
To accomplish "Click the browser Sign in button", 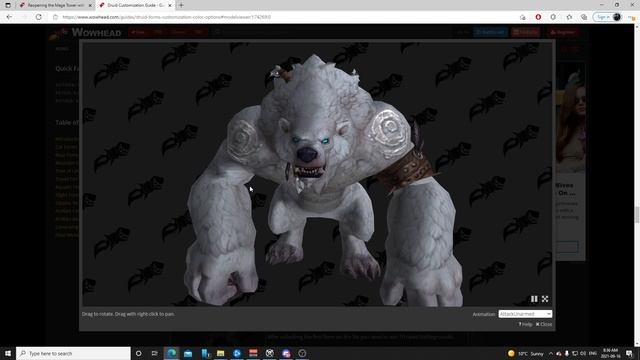I will pyautogui.click(x=603, y=17).
